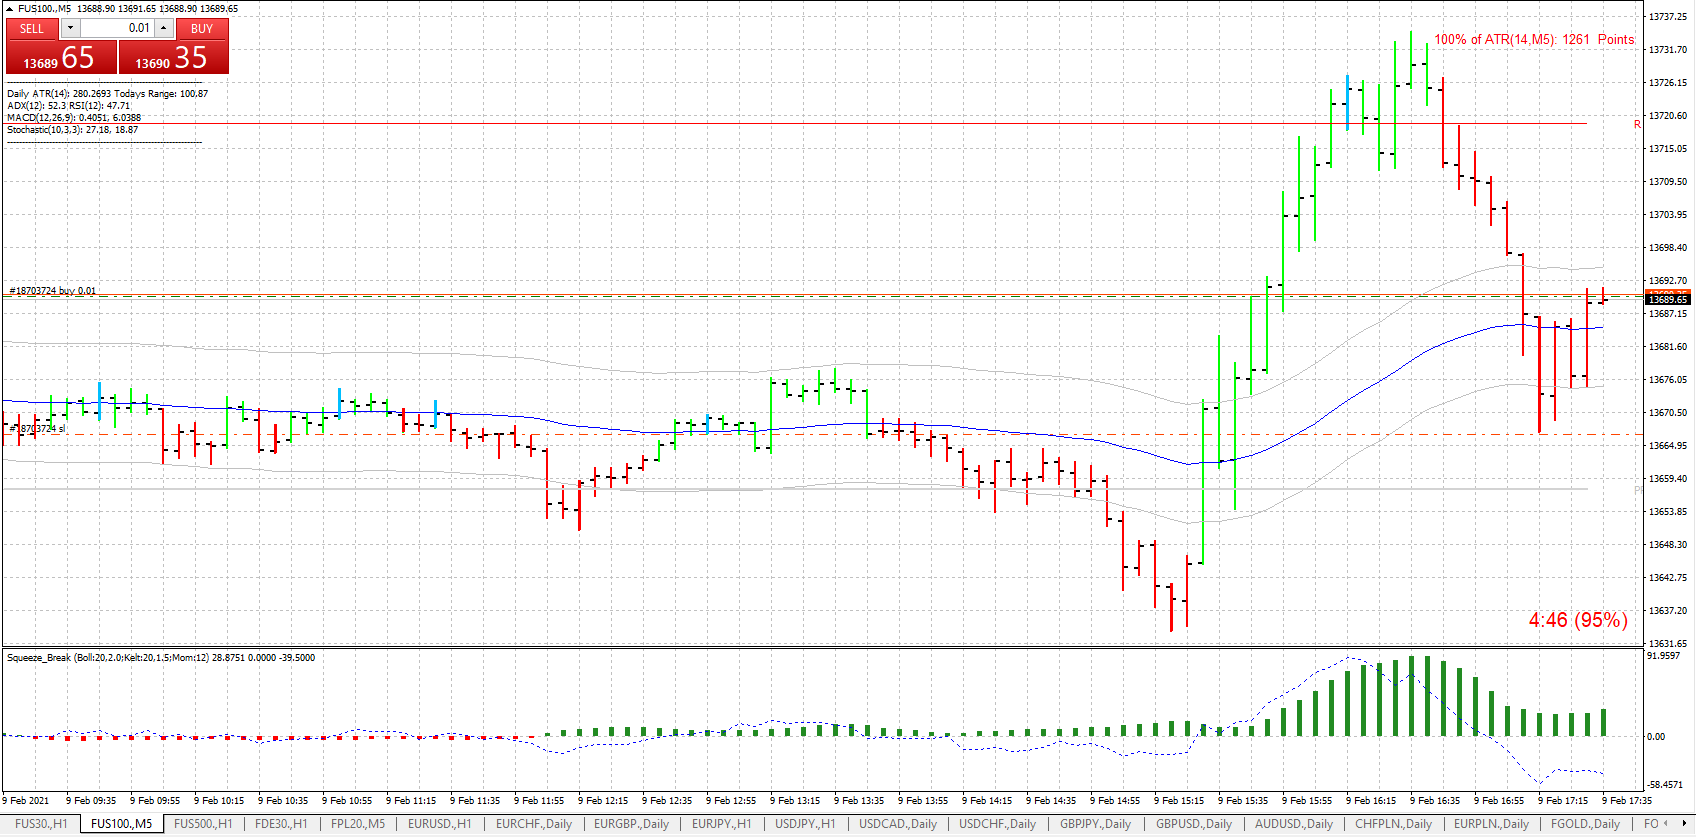Click the ADX(12) RSI(12) readout line

pos(68,106)
